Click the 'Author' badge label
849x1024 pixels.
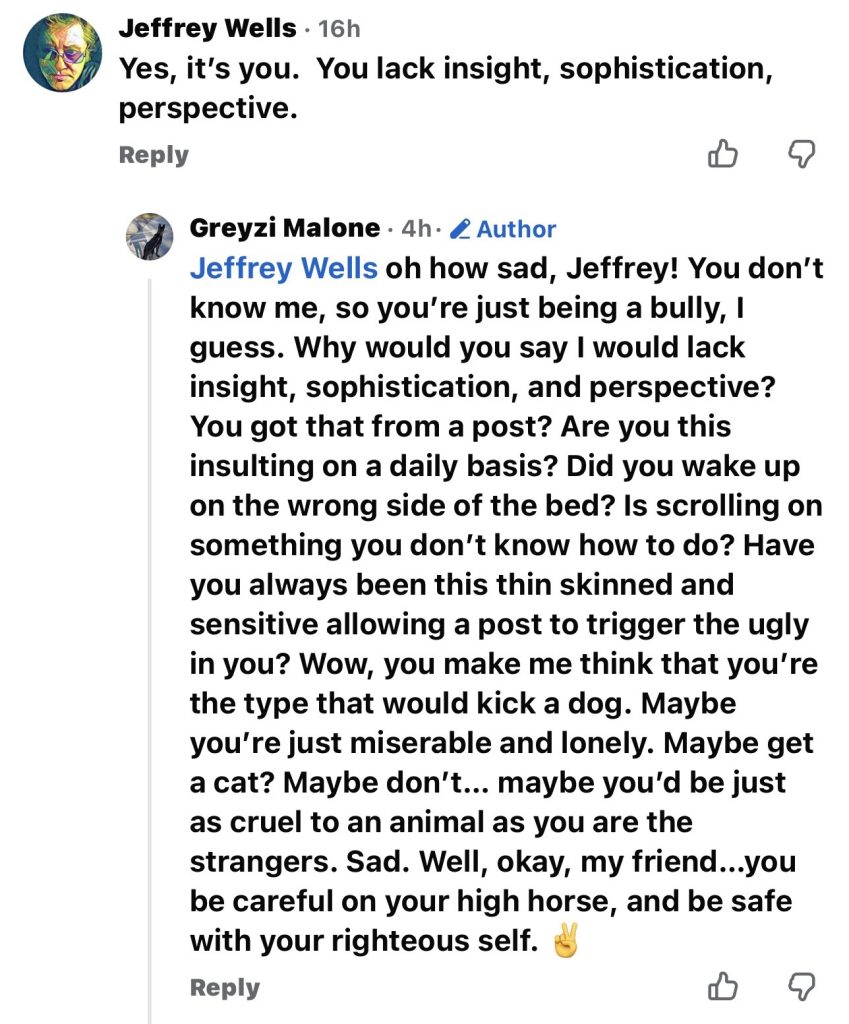coord(516,230)
